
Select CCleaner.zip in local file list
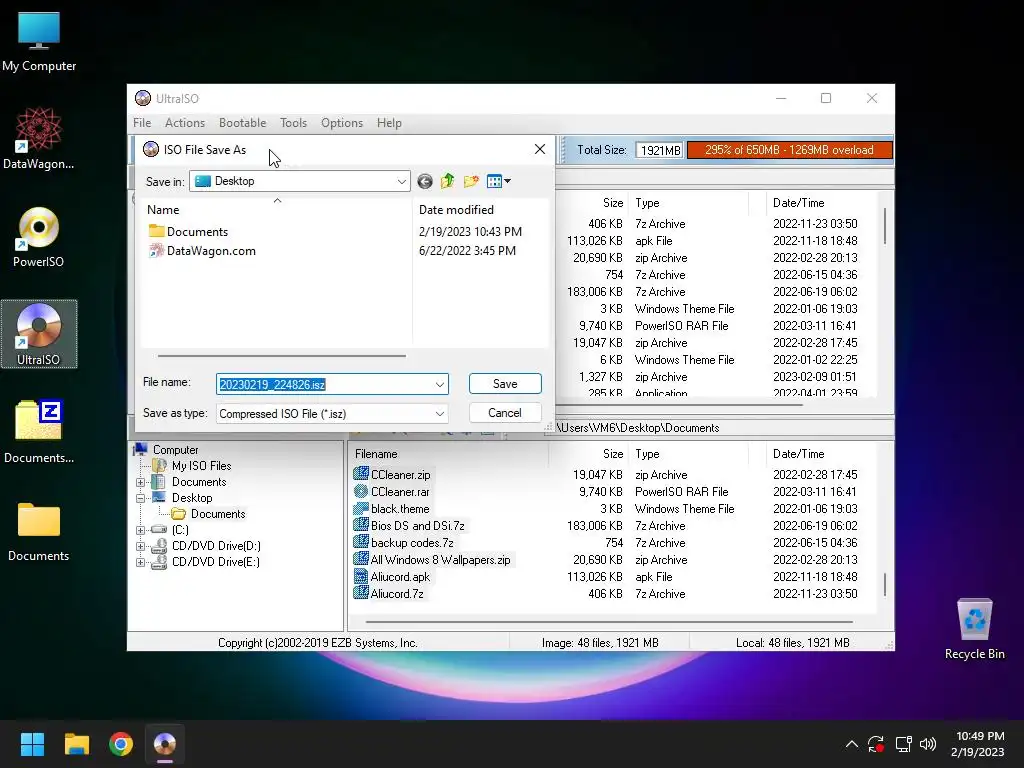click(392, 475)
